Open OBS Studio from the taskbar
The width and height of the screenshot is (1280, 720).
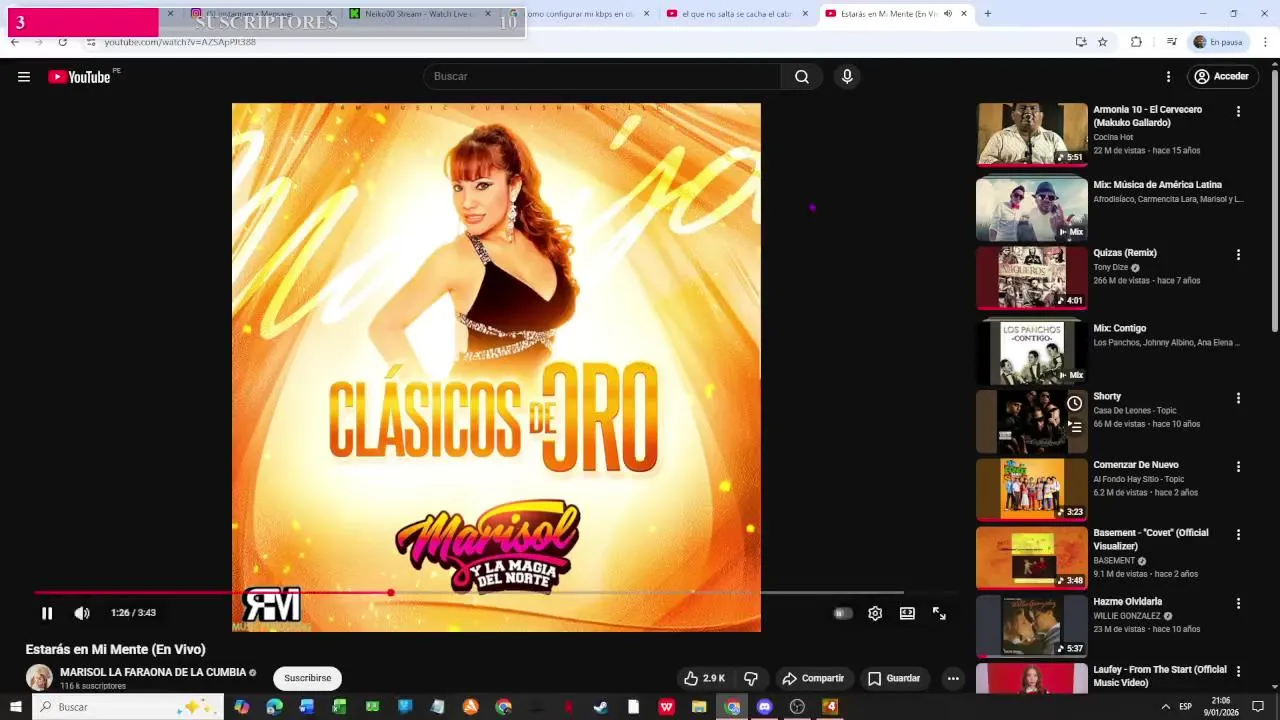[x=797, y=707]
